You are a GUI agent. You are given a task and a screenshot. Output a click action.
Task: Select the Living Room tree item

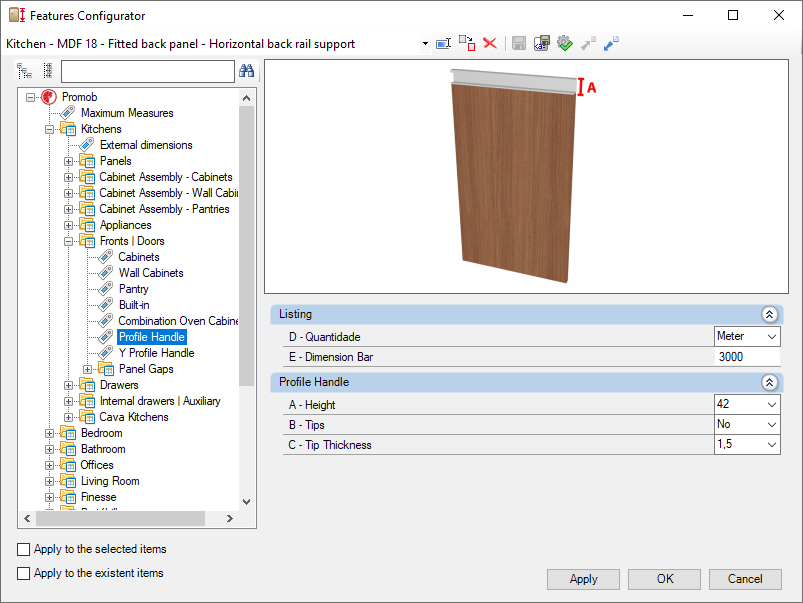pos(110,481)
